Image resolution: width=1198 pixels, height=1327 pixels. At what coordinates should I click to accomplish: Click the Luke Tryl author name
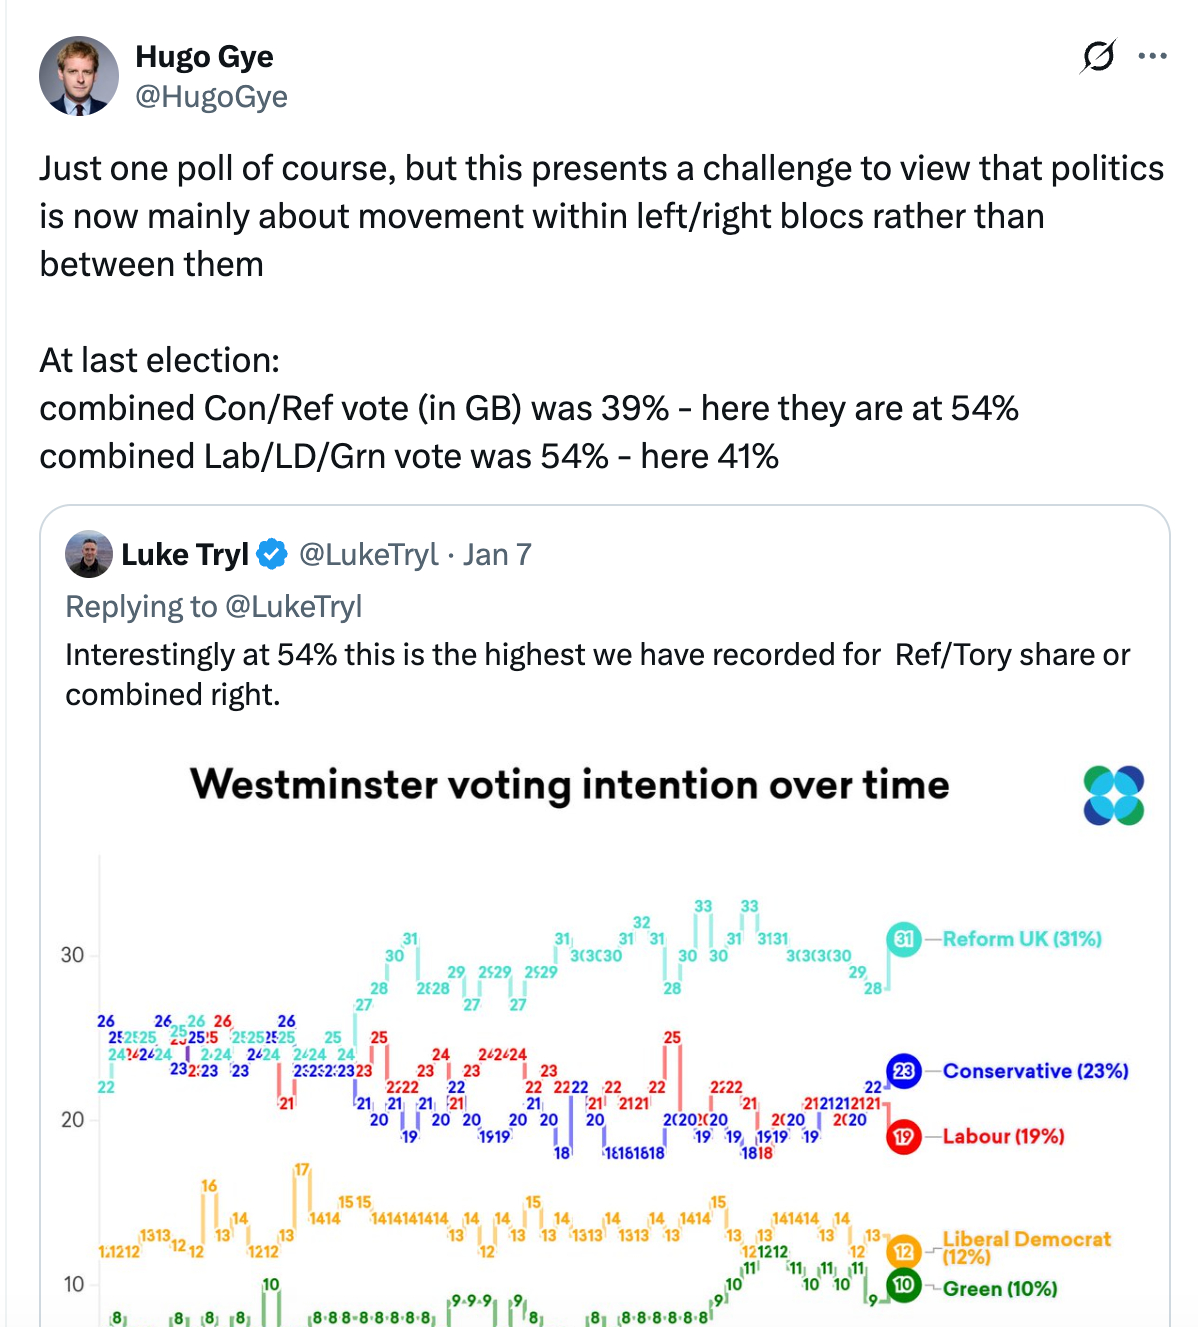[184, 554]
